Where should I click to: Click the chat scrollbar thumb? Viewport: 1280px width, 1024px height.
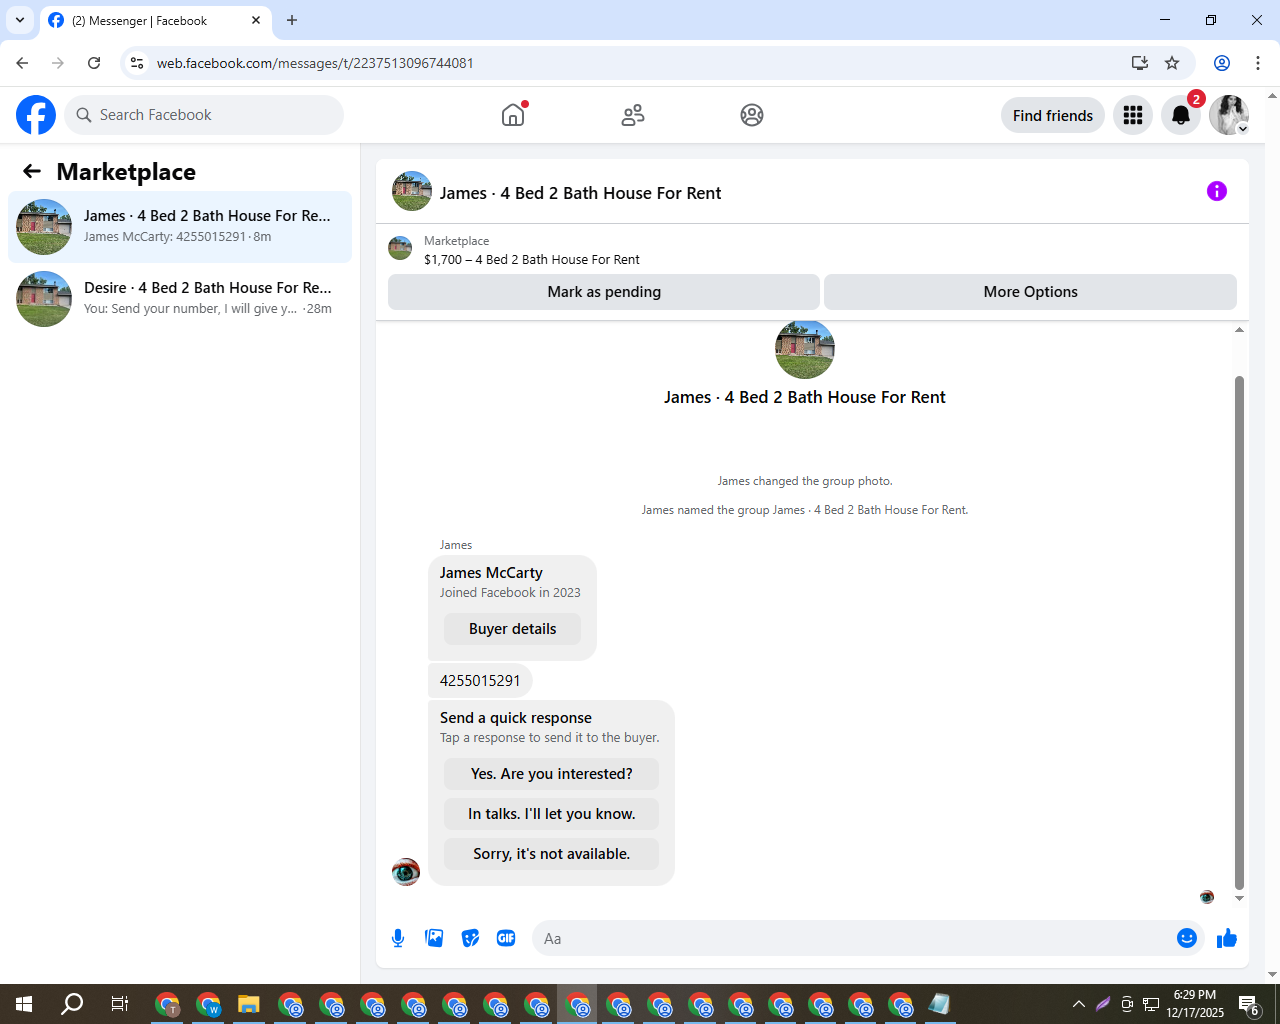(1239, 632)
